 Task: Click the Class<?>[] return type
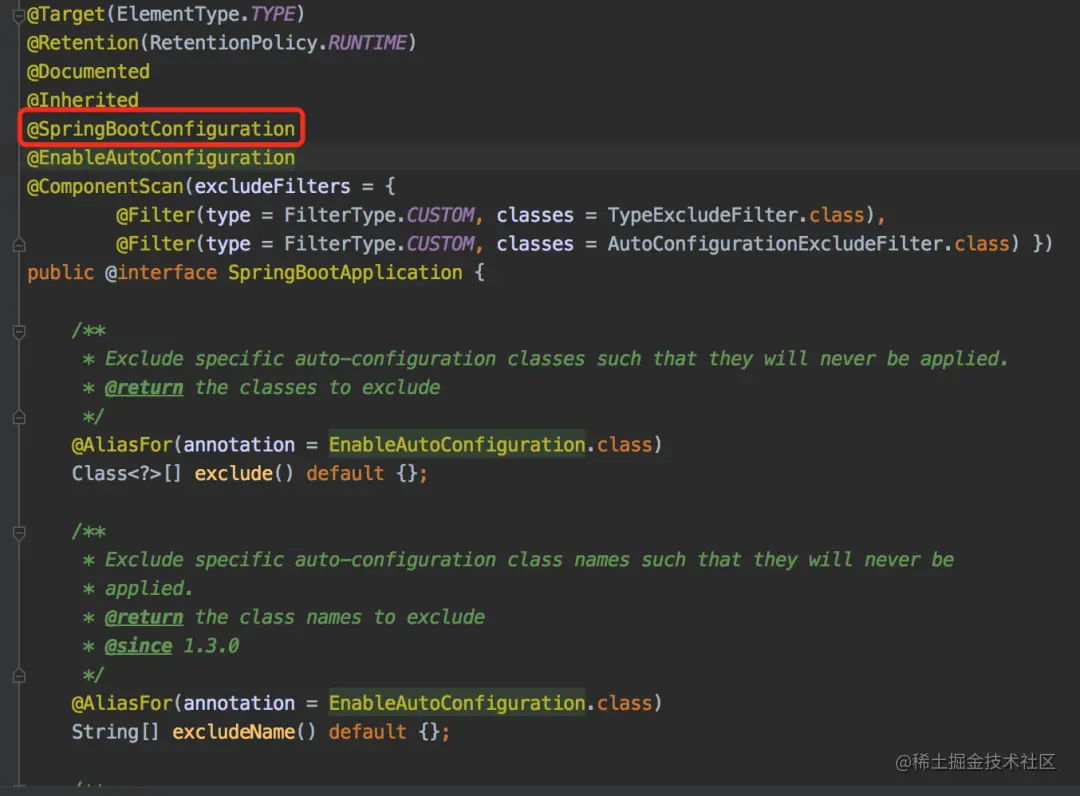127,474
